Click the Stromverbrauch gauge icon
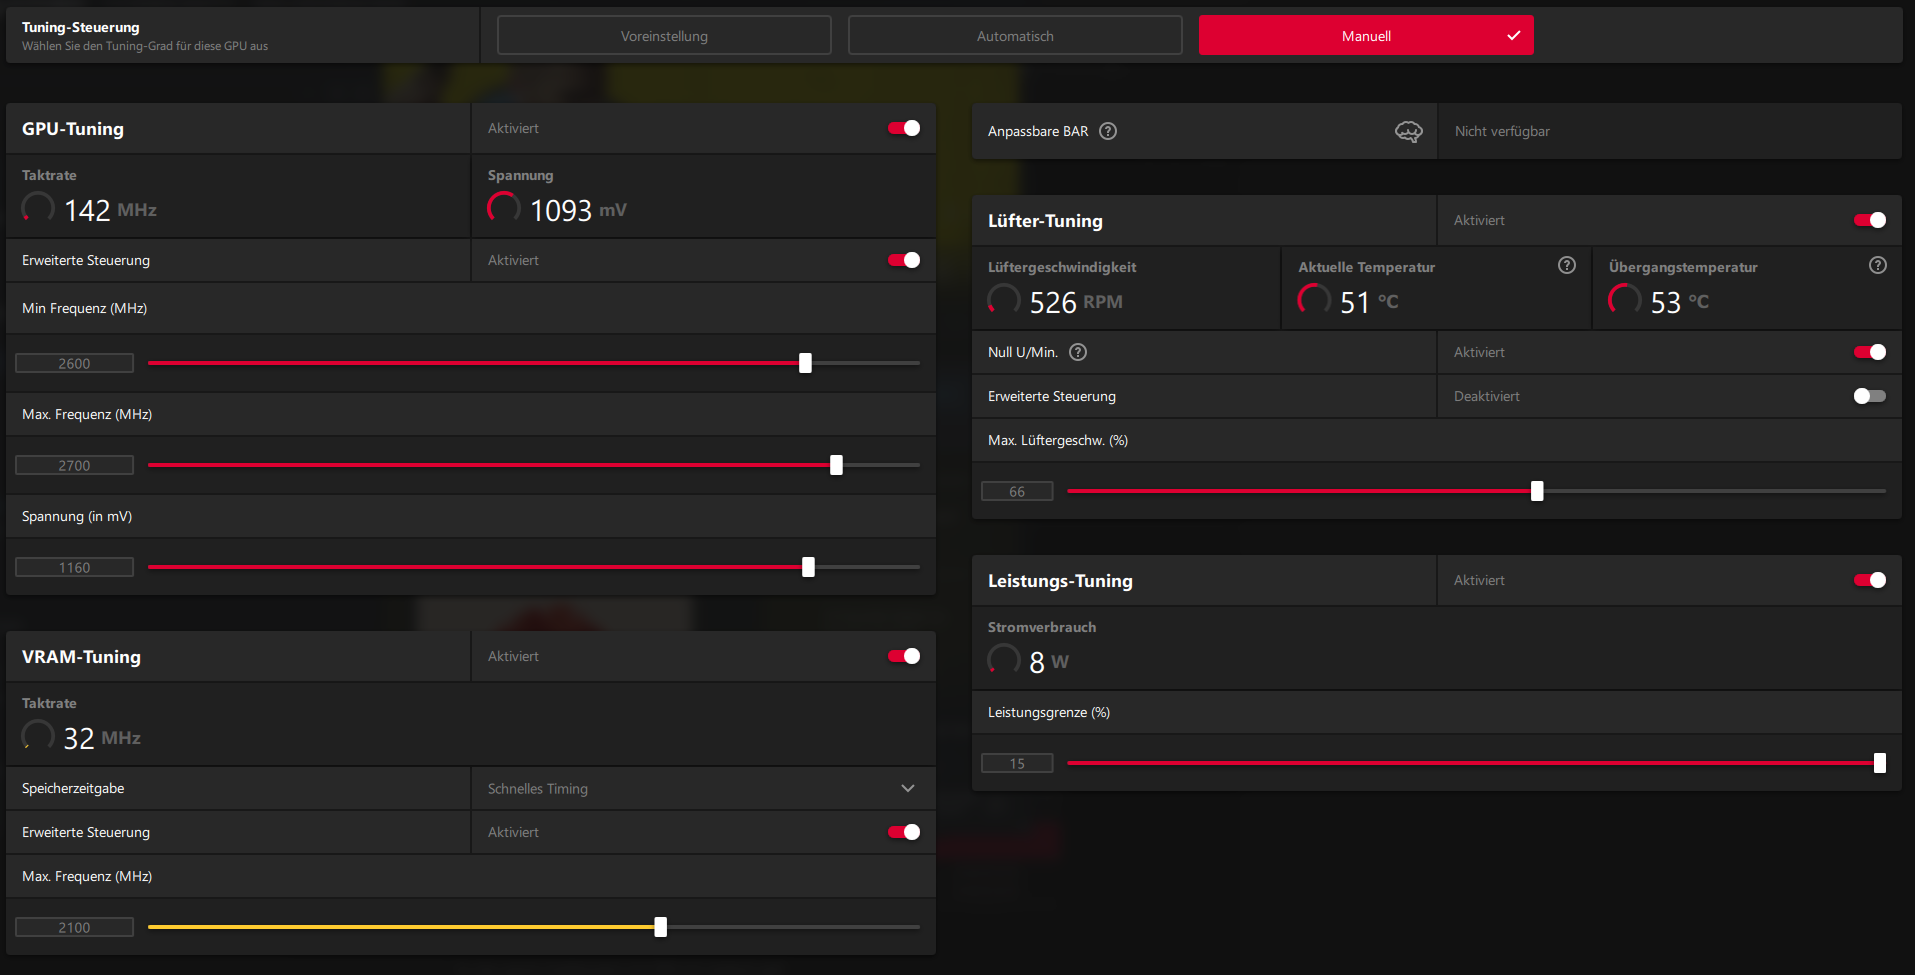This screenshot has height=975, width=1915. pyautogui.click(x=1004, y=660)
